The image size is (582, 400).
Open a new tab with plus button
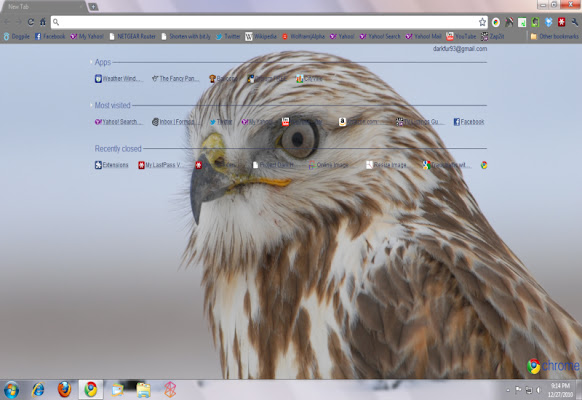click(x=93, y=7)
